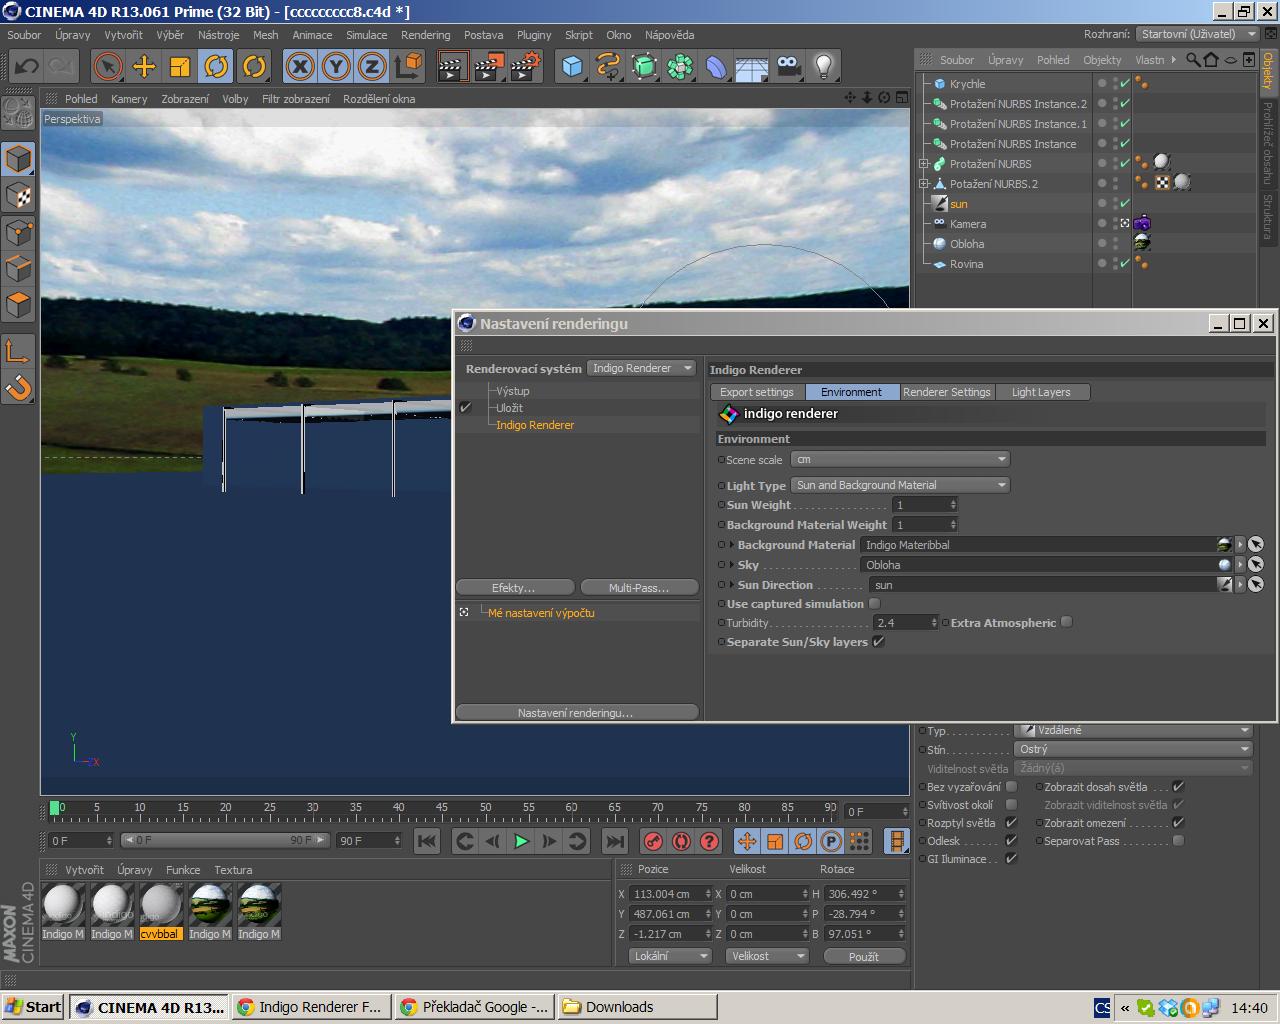Click the Multi-Pass... button
The height and width of the screenshot is (1024, 1280).
click(639, 588)
